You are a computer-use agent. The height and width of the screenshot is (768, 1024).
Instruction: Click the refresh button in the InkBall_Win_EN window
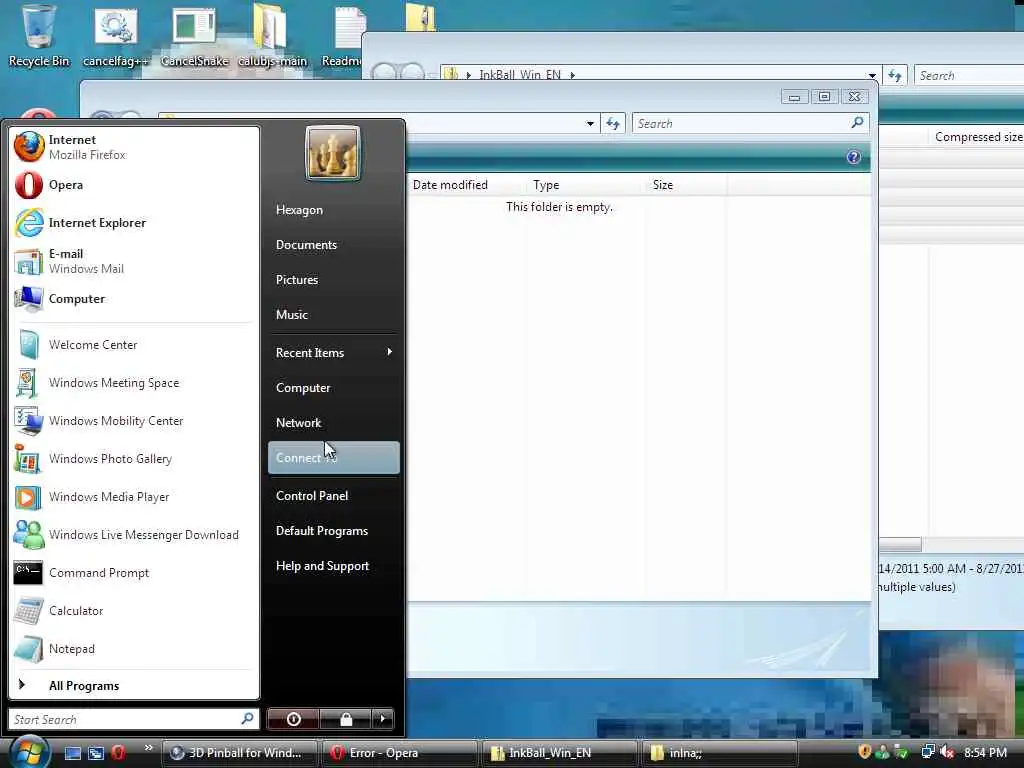click(895, 75)
